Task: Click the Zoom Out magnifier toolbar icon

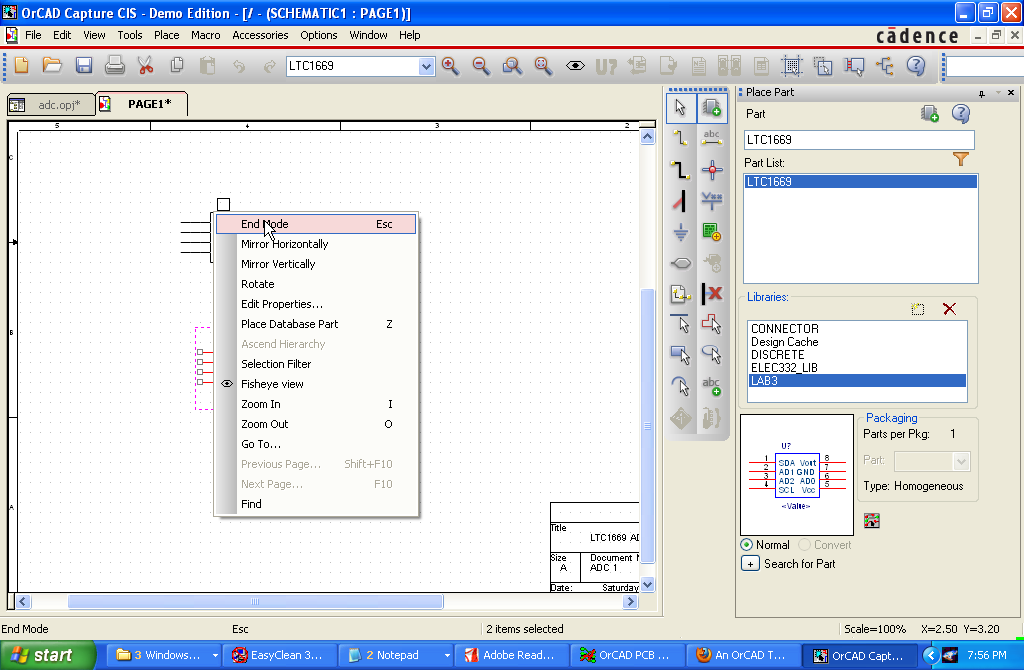Action: 481,65
